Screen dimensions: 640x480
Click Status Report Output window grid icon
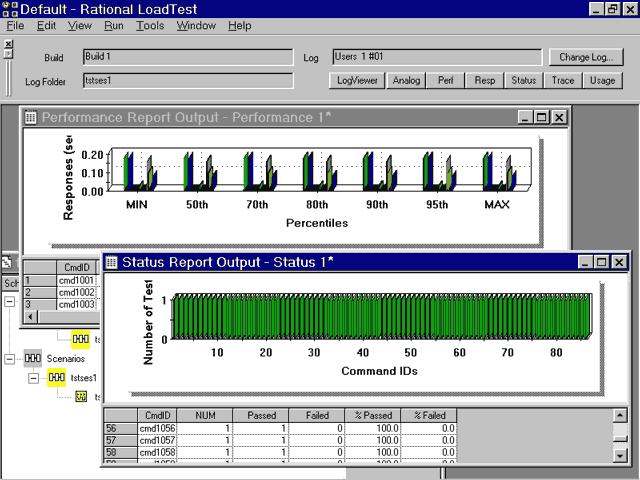pos(111,262)
